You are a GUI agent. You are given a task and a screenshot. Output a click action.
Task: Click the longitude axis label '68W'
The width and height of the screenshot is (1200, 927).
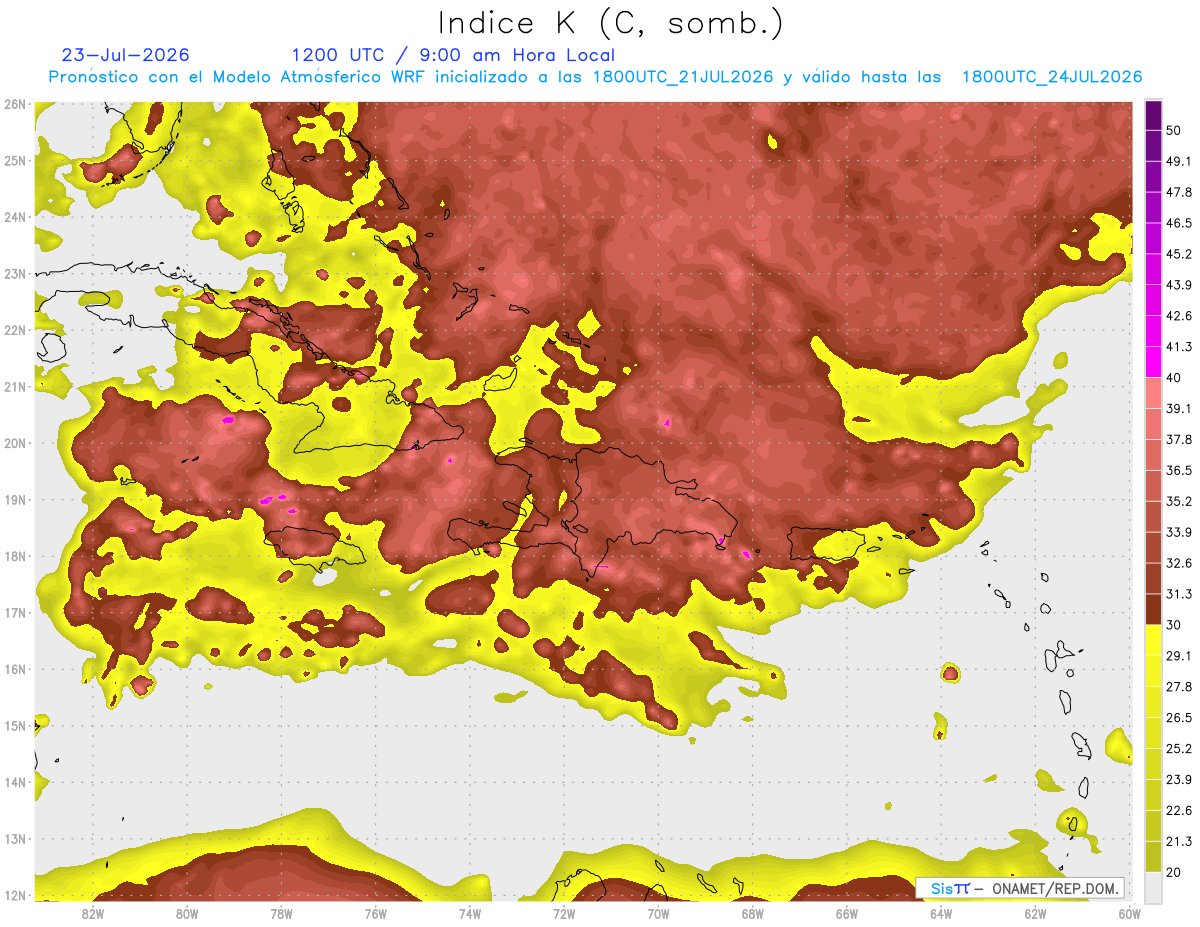point(753,913)
